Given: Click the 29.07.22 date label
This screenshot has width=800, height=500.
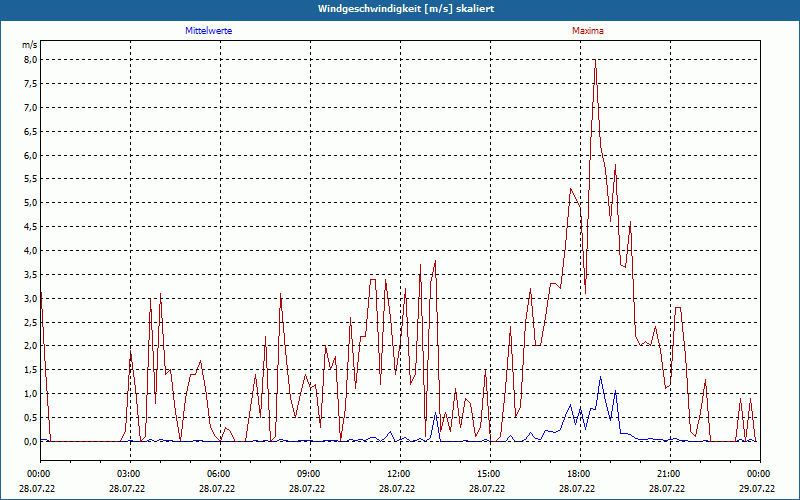Looking at the screenshot, I should pyautogui.click(x=759, y=488).
